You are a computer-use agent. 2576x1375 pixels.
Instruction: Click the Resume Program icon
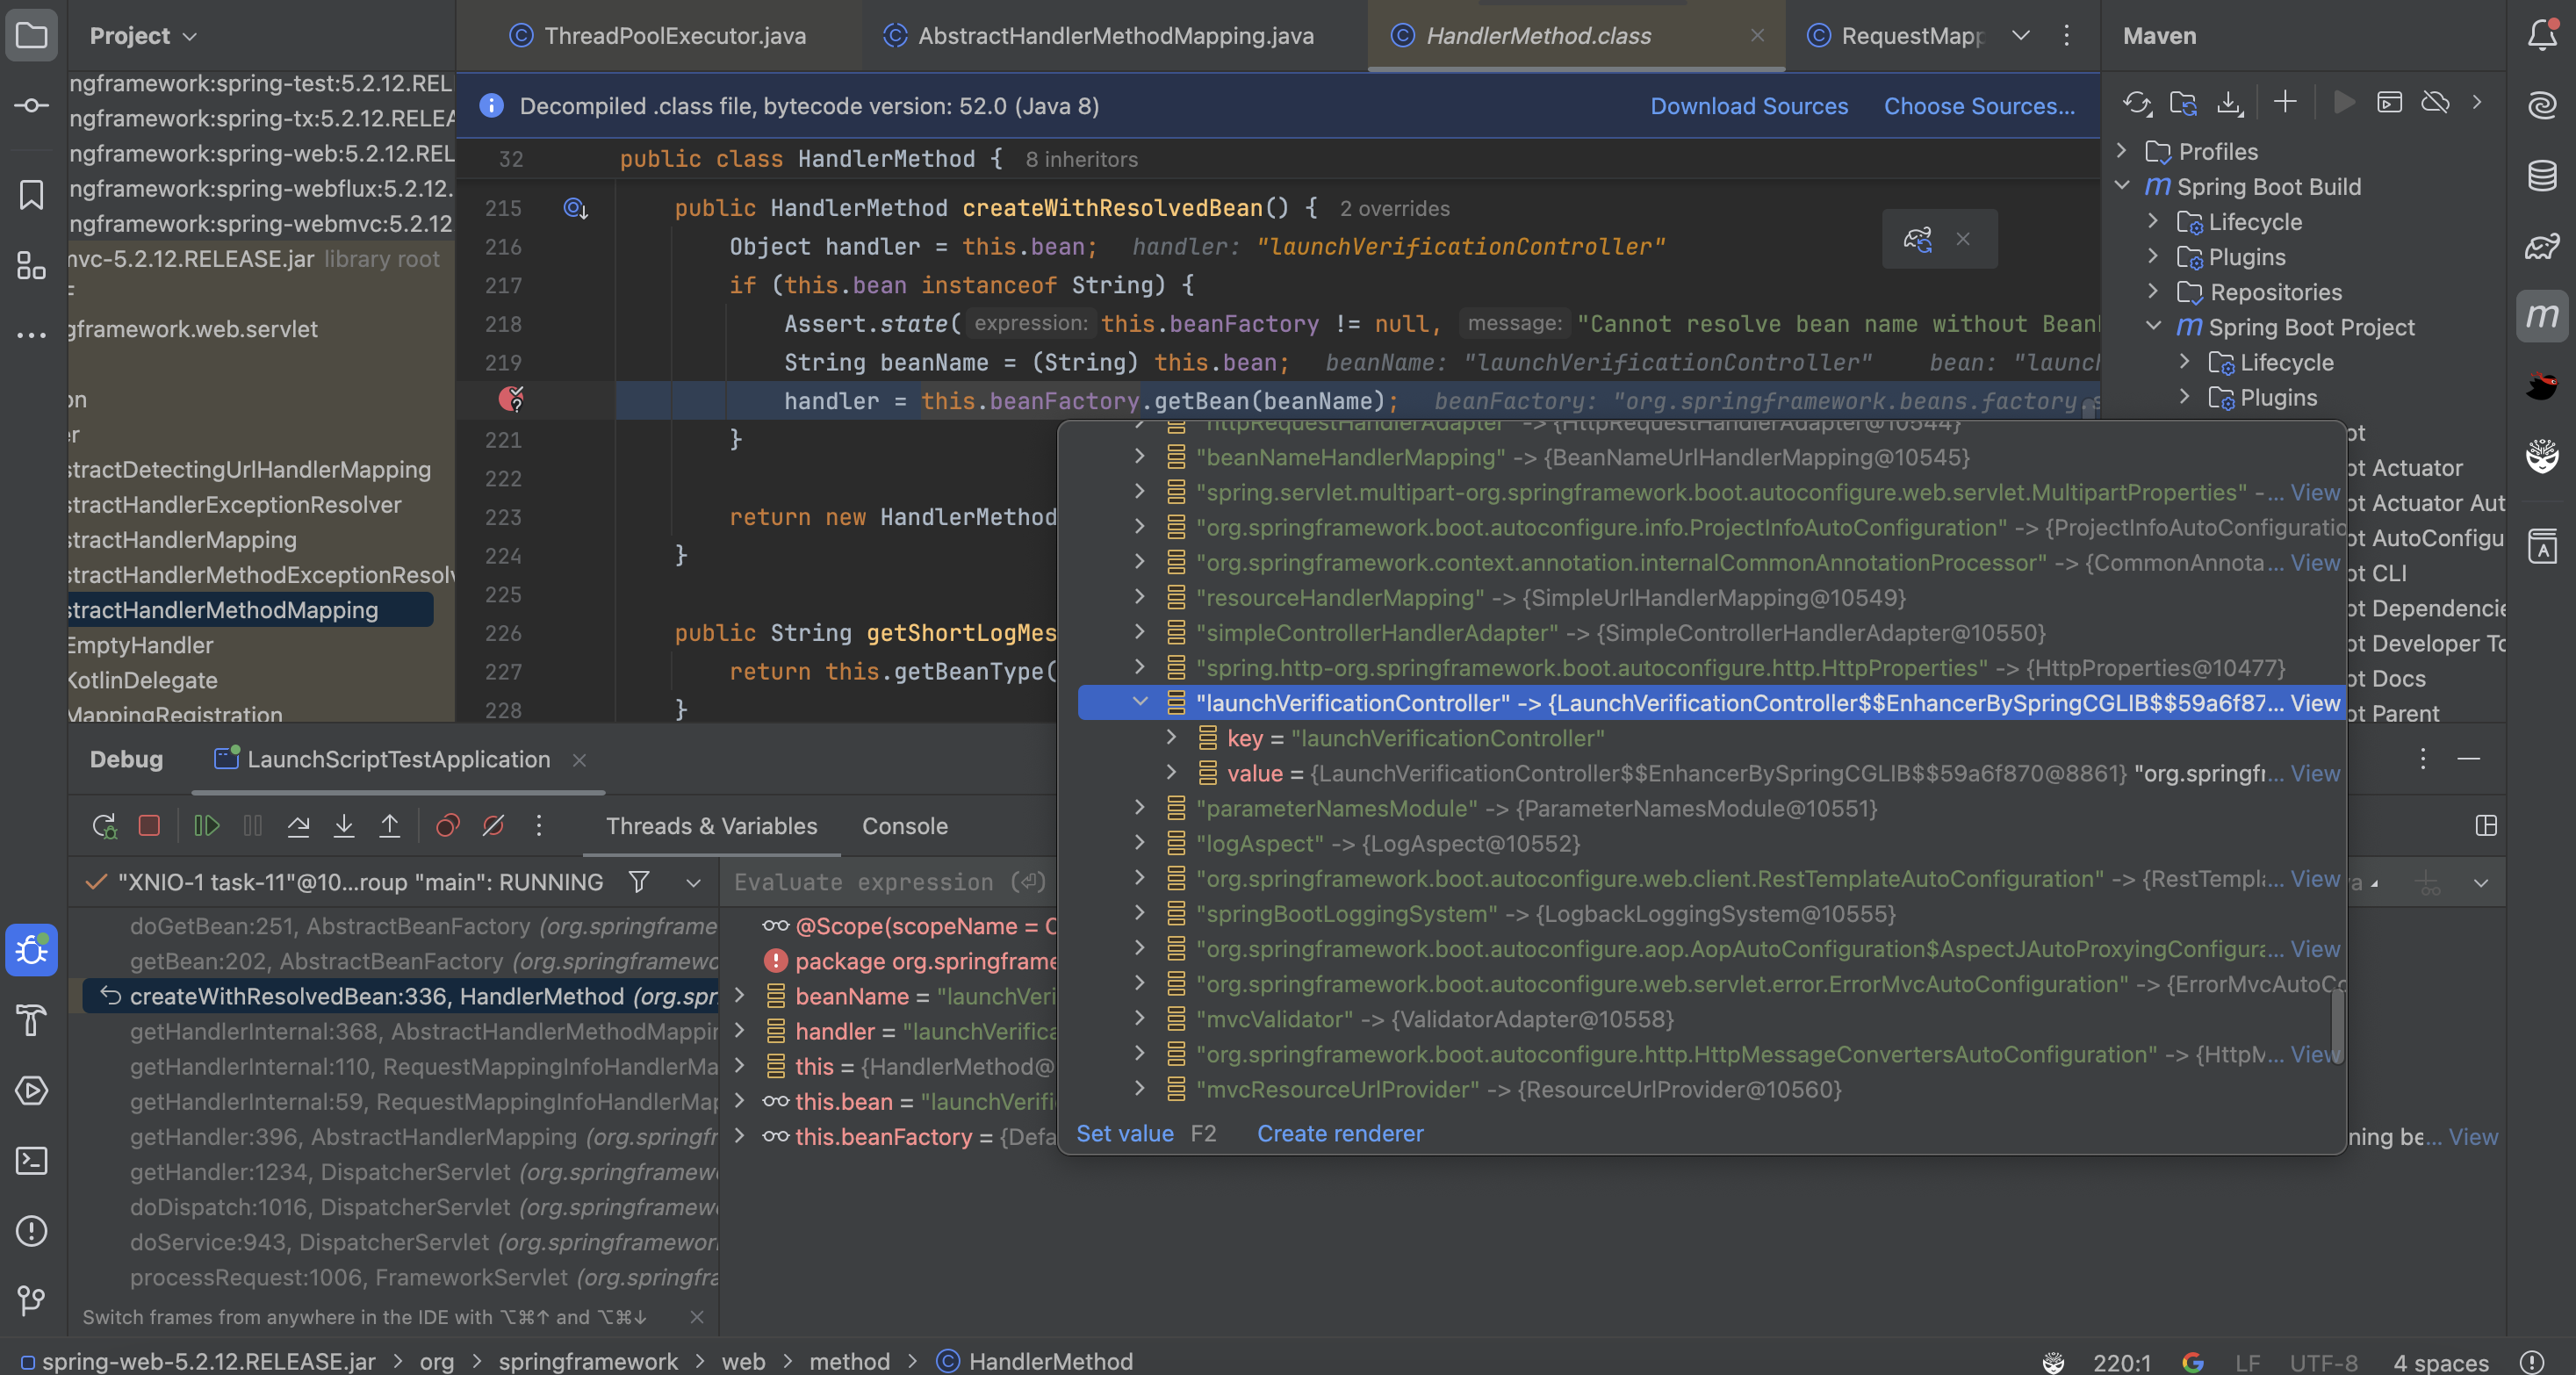206,826
